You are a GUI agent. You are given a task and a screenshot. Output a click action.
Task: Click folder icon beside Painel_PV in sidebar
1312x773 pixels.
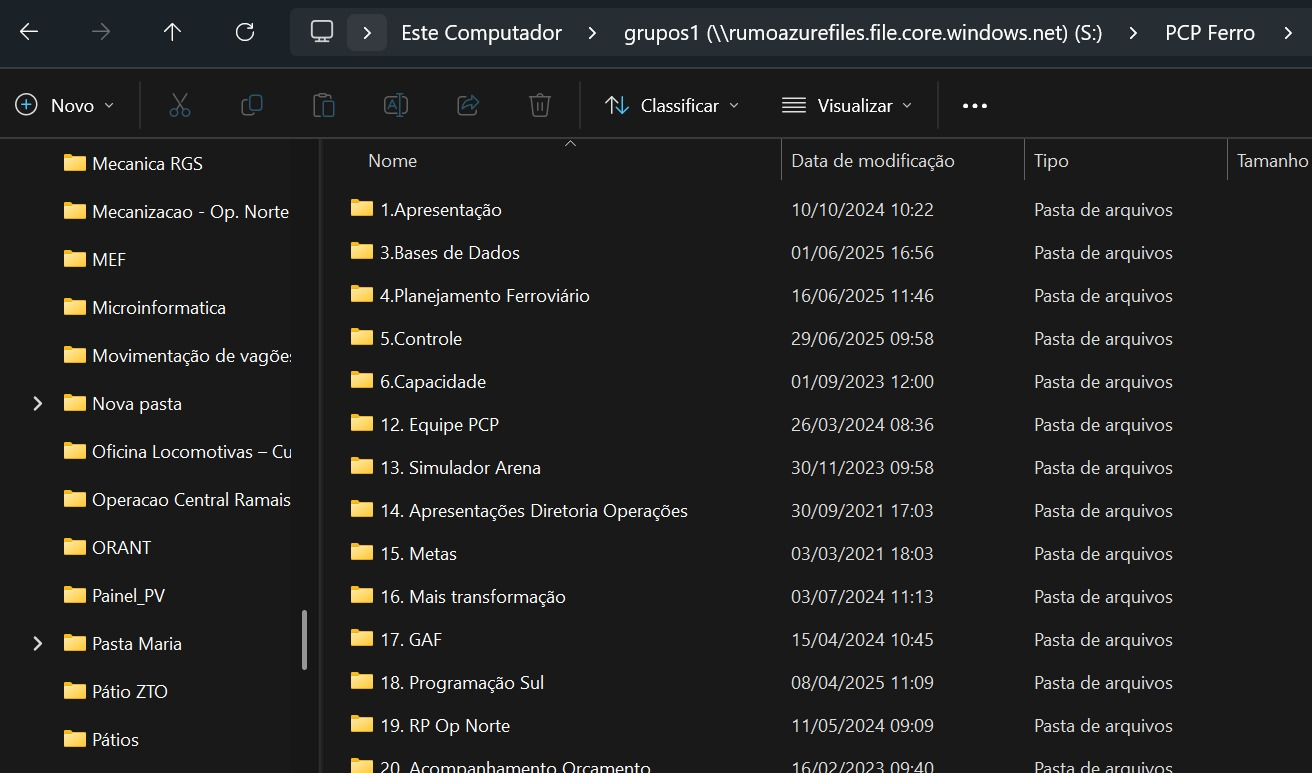tap(74, 595)
